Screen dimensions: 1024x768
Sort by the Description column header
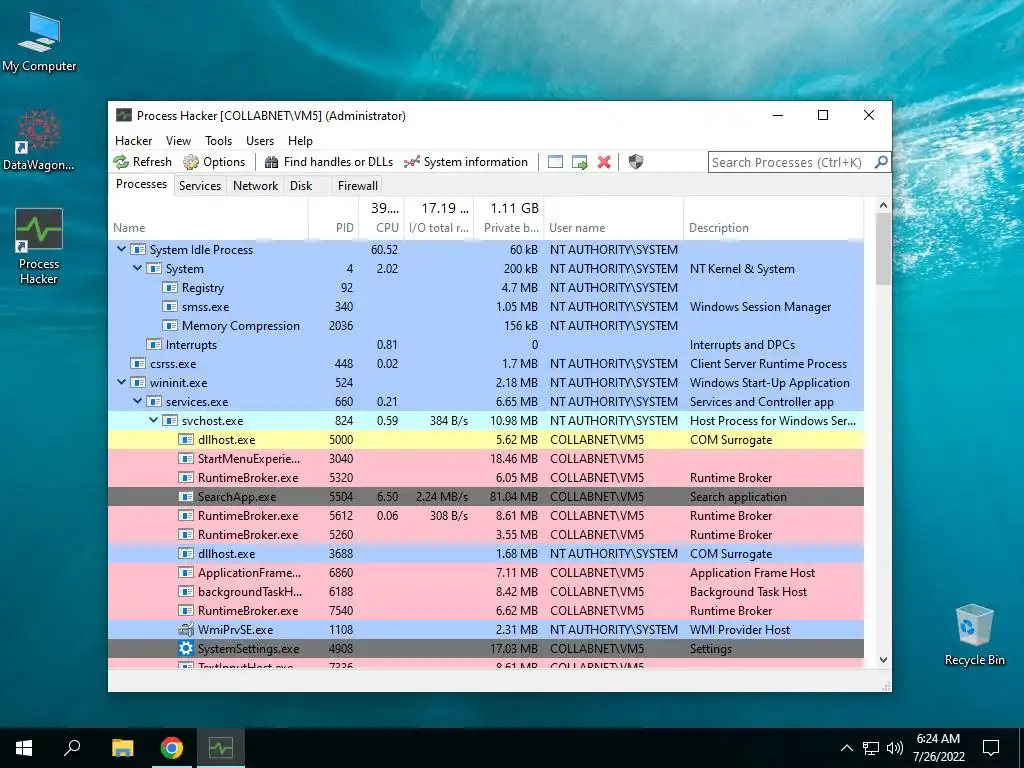click(773, 219)
